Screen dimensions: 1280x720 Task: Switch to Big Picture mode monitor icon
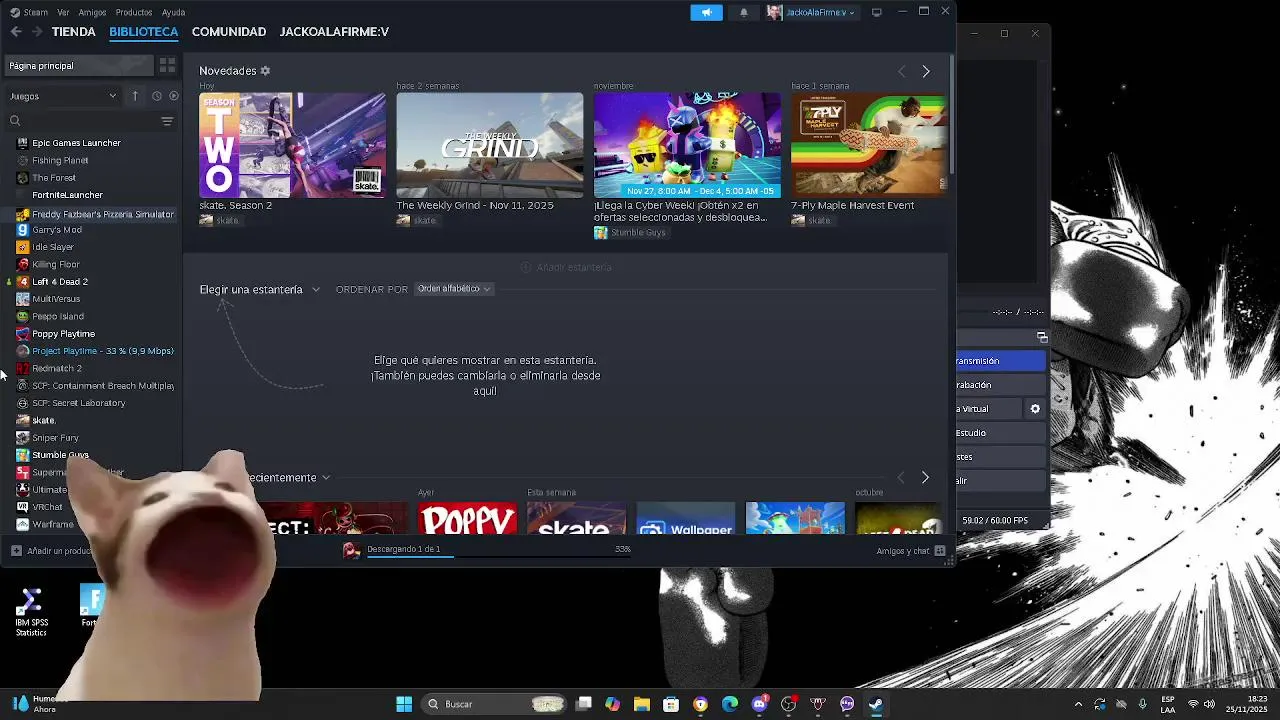click(877, 12)
